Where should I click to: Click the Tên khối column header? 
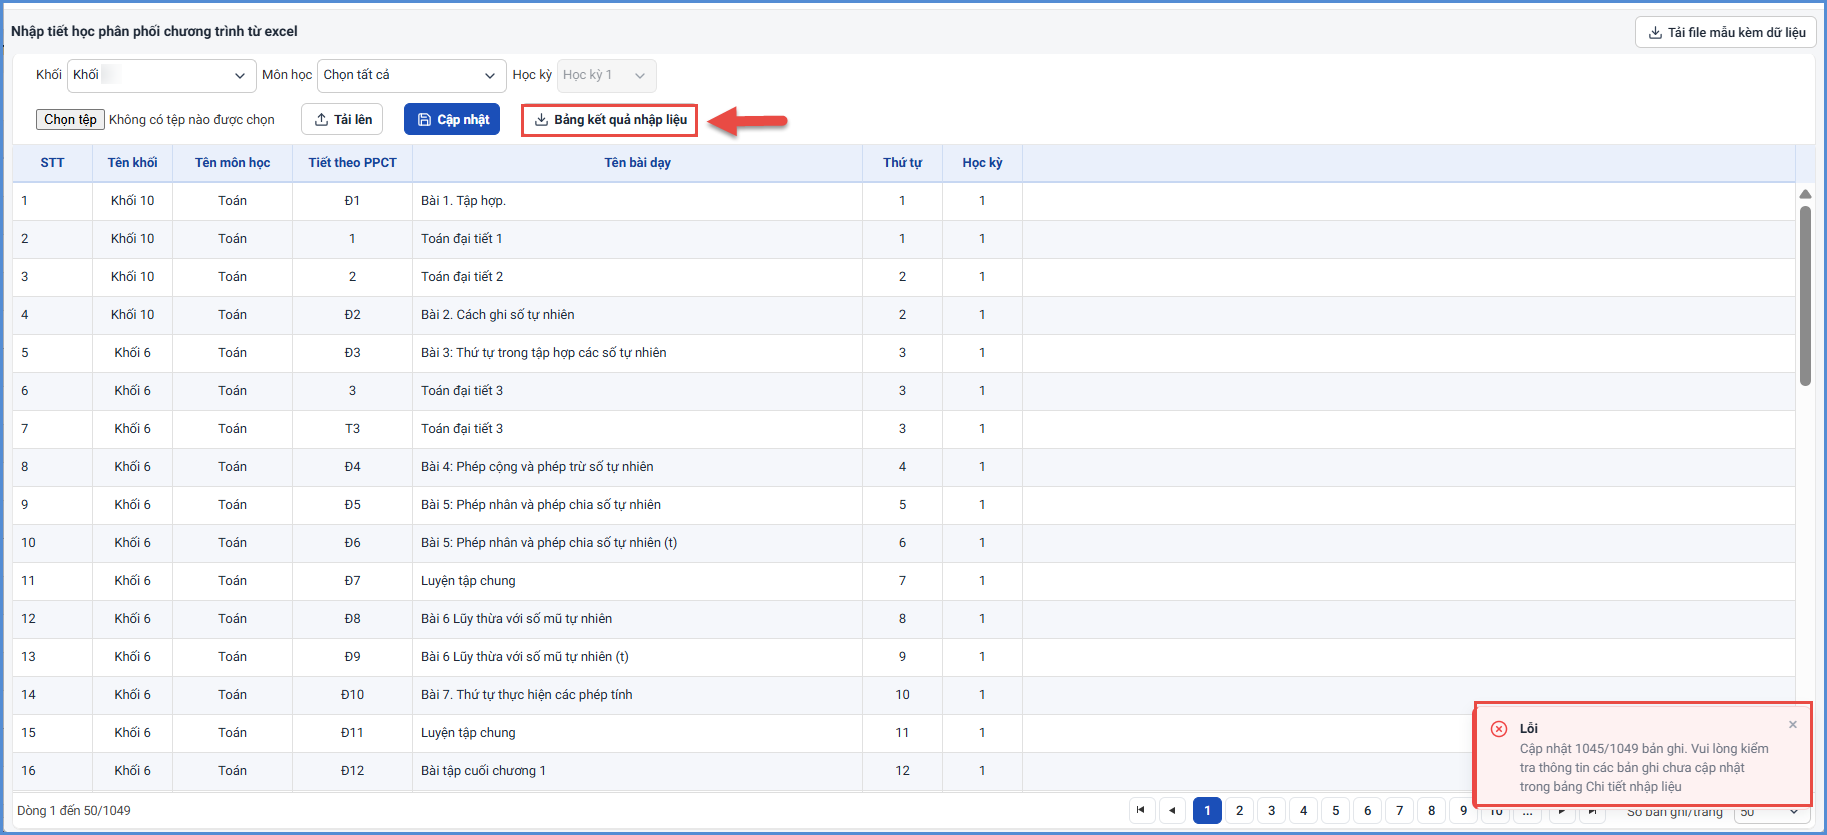click(132, 163)
